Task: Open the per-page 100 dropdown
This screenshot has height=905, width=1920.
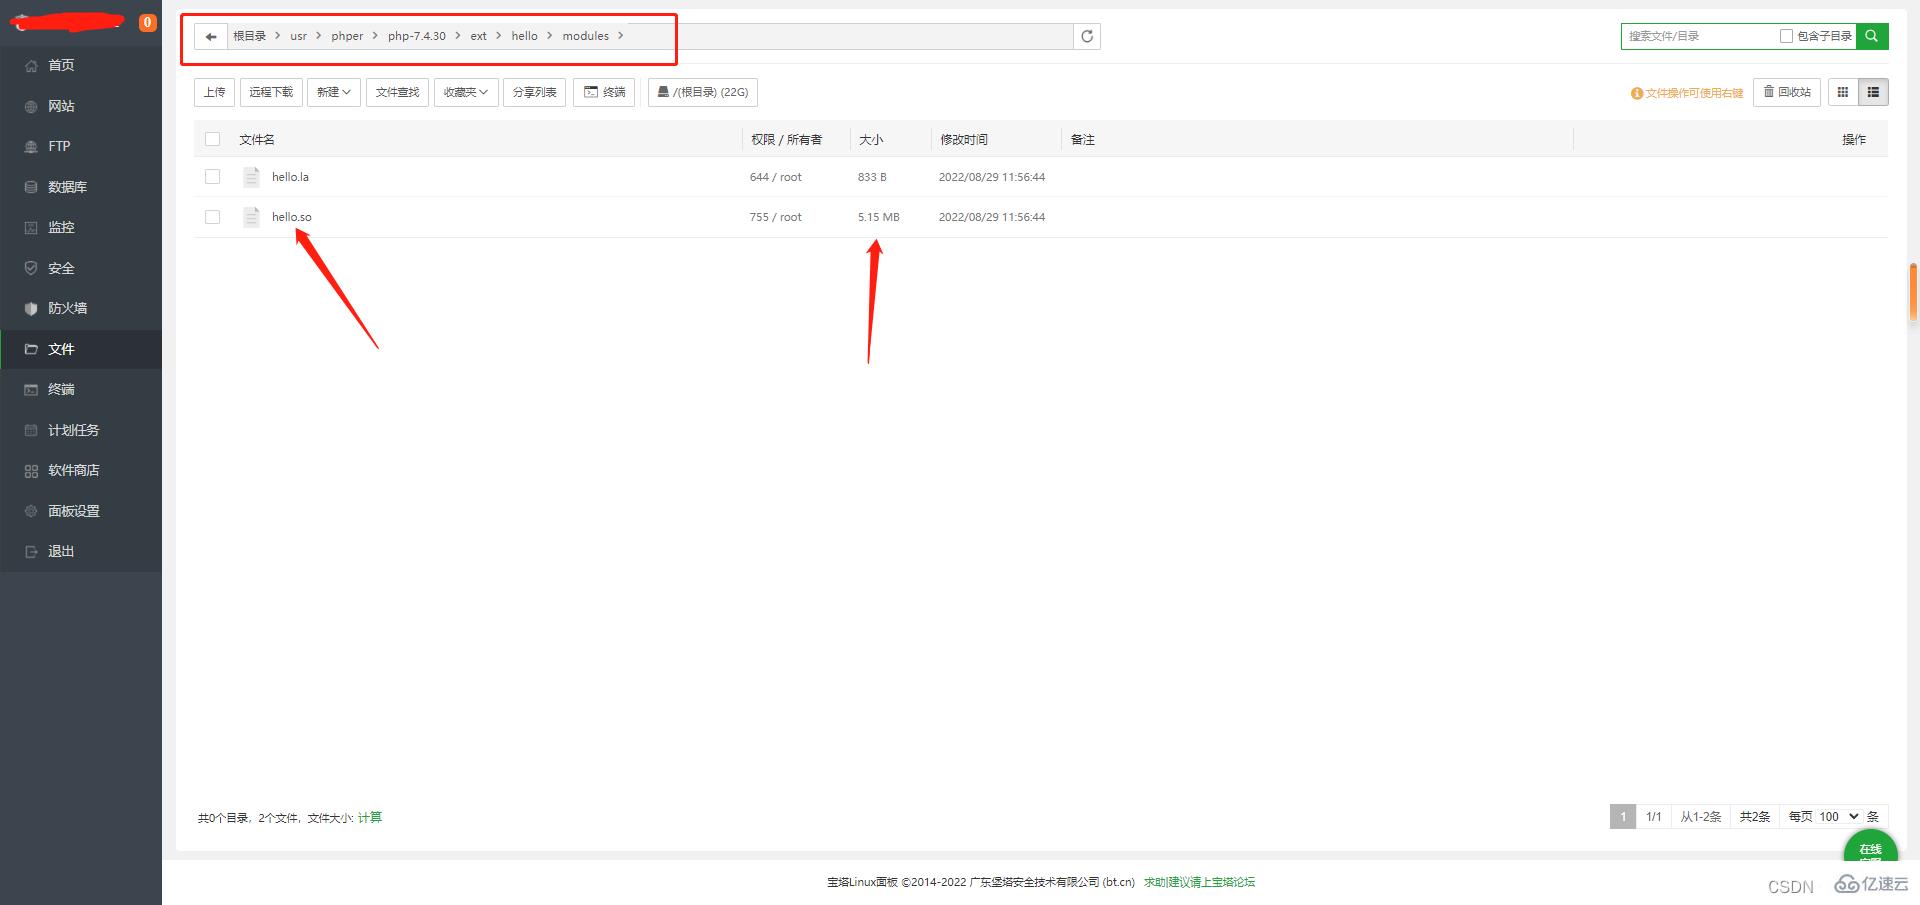Action: click(1838, 817)
